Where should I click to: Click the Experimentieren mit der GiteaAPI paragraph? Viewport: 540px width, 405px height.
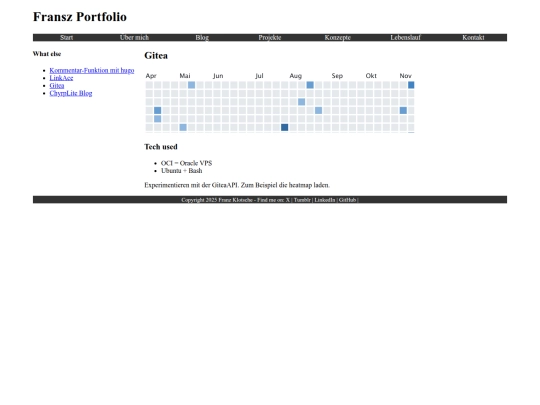(237, 185)
